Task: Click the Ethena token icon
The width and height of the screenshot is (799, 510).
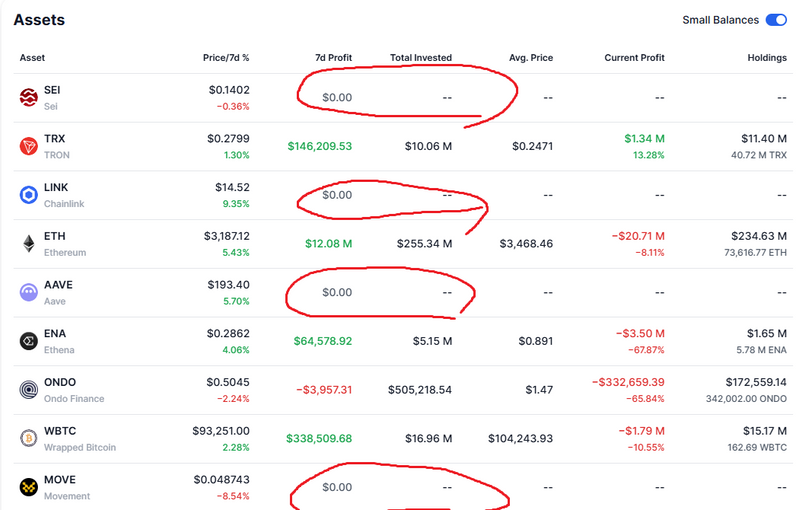Action: click(29, 341)
